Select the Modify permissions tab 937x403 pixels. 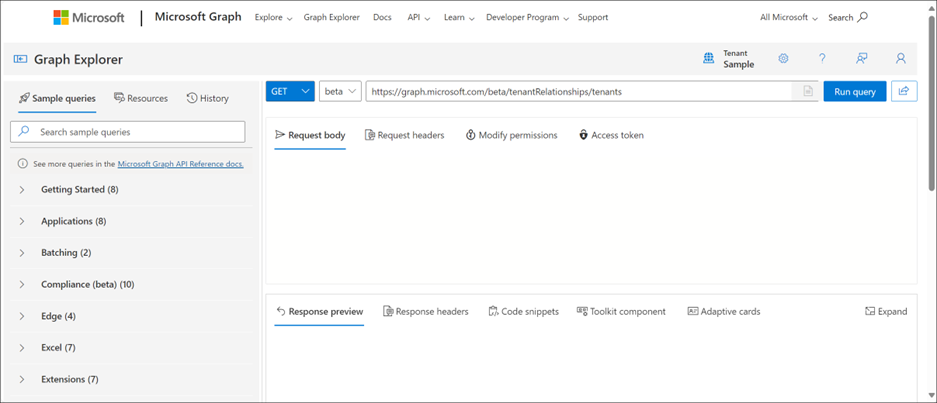511,135
